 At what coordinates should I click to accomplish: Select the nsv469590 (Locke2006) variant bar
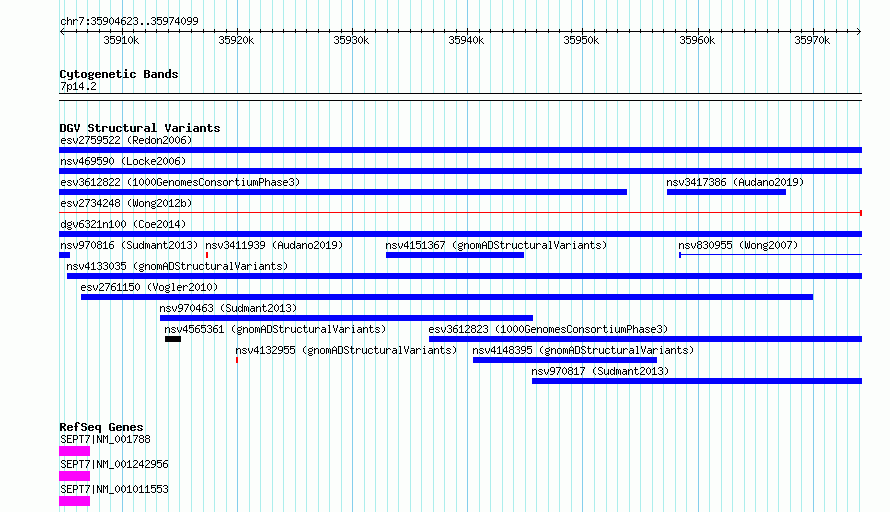tap(460, 171)
